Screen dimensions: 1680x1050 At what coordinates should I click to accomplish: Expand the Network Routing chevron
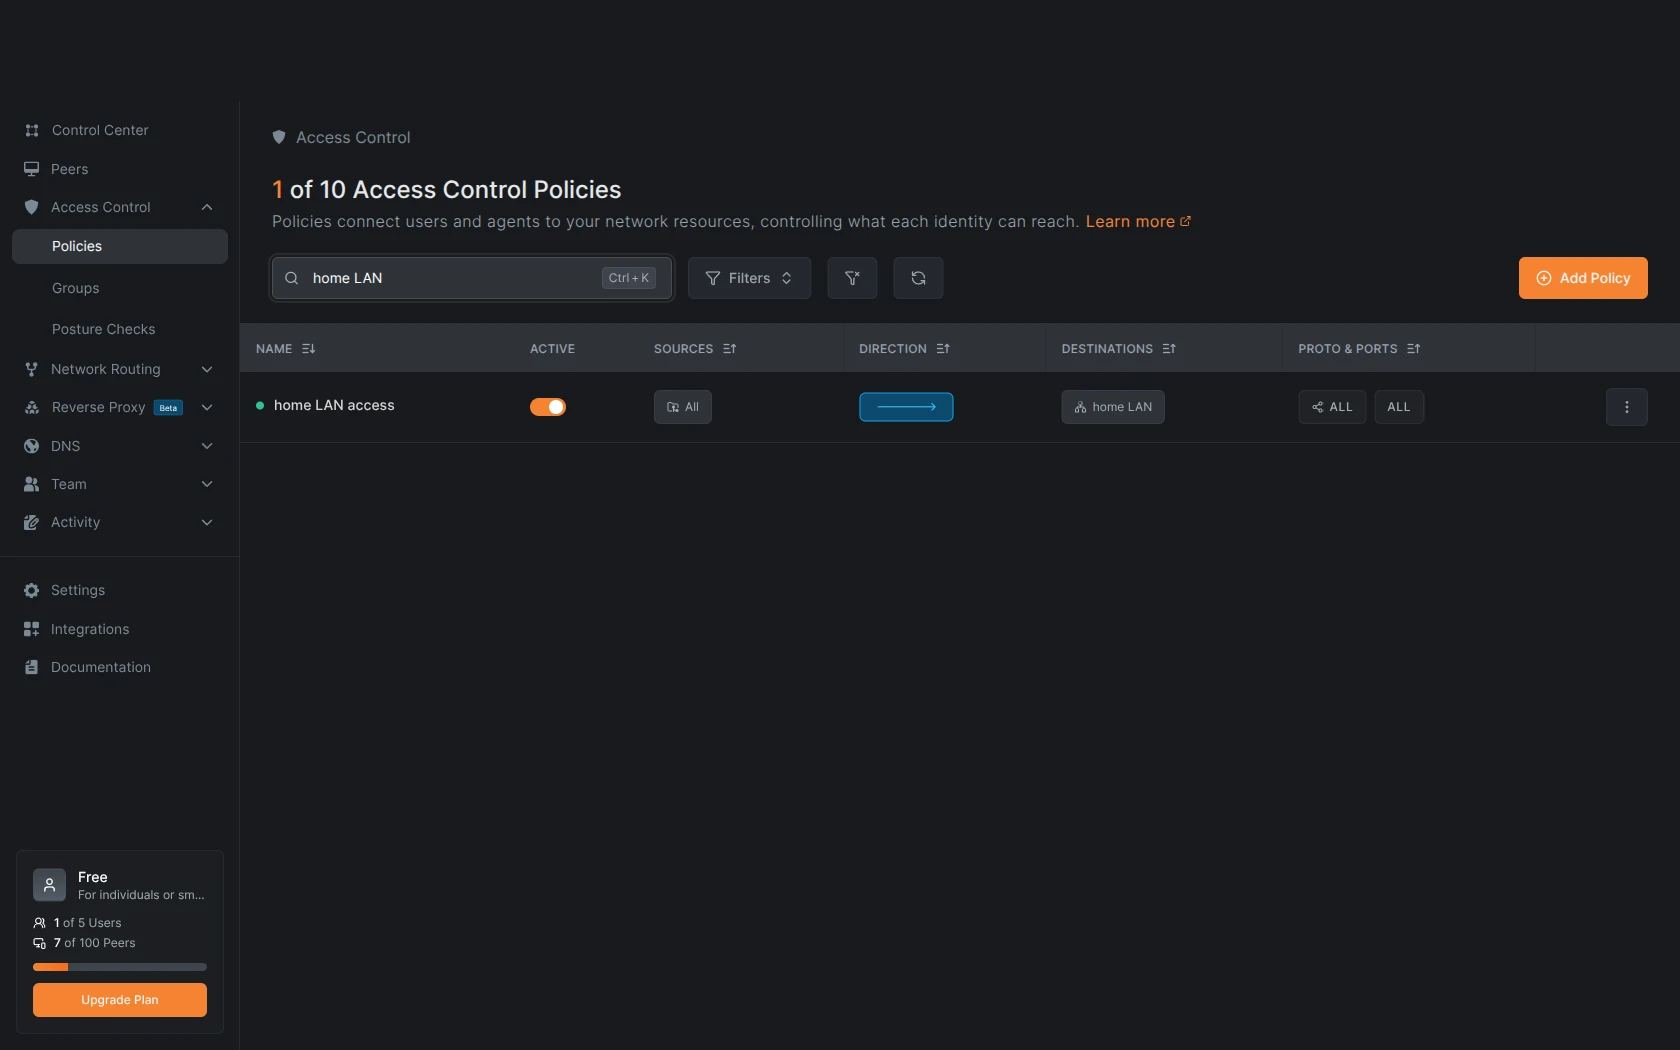(x=207, y=369)
